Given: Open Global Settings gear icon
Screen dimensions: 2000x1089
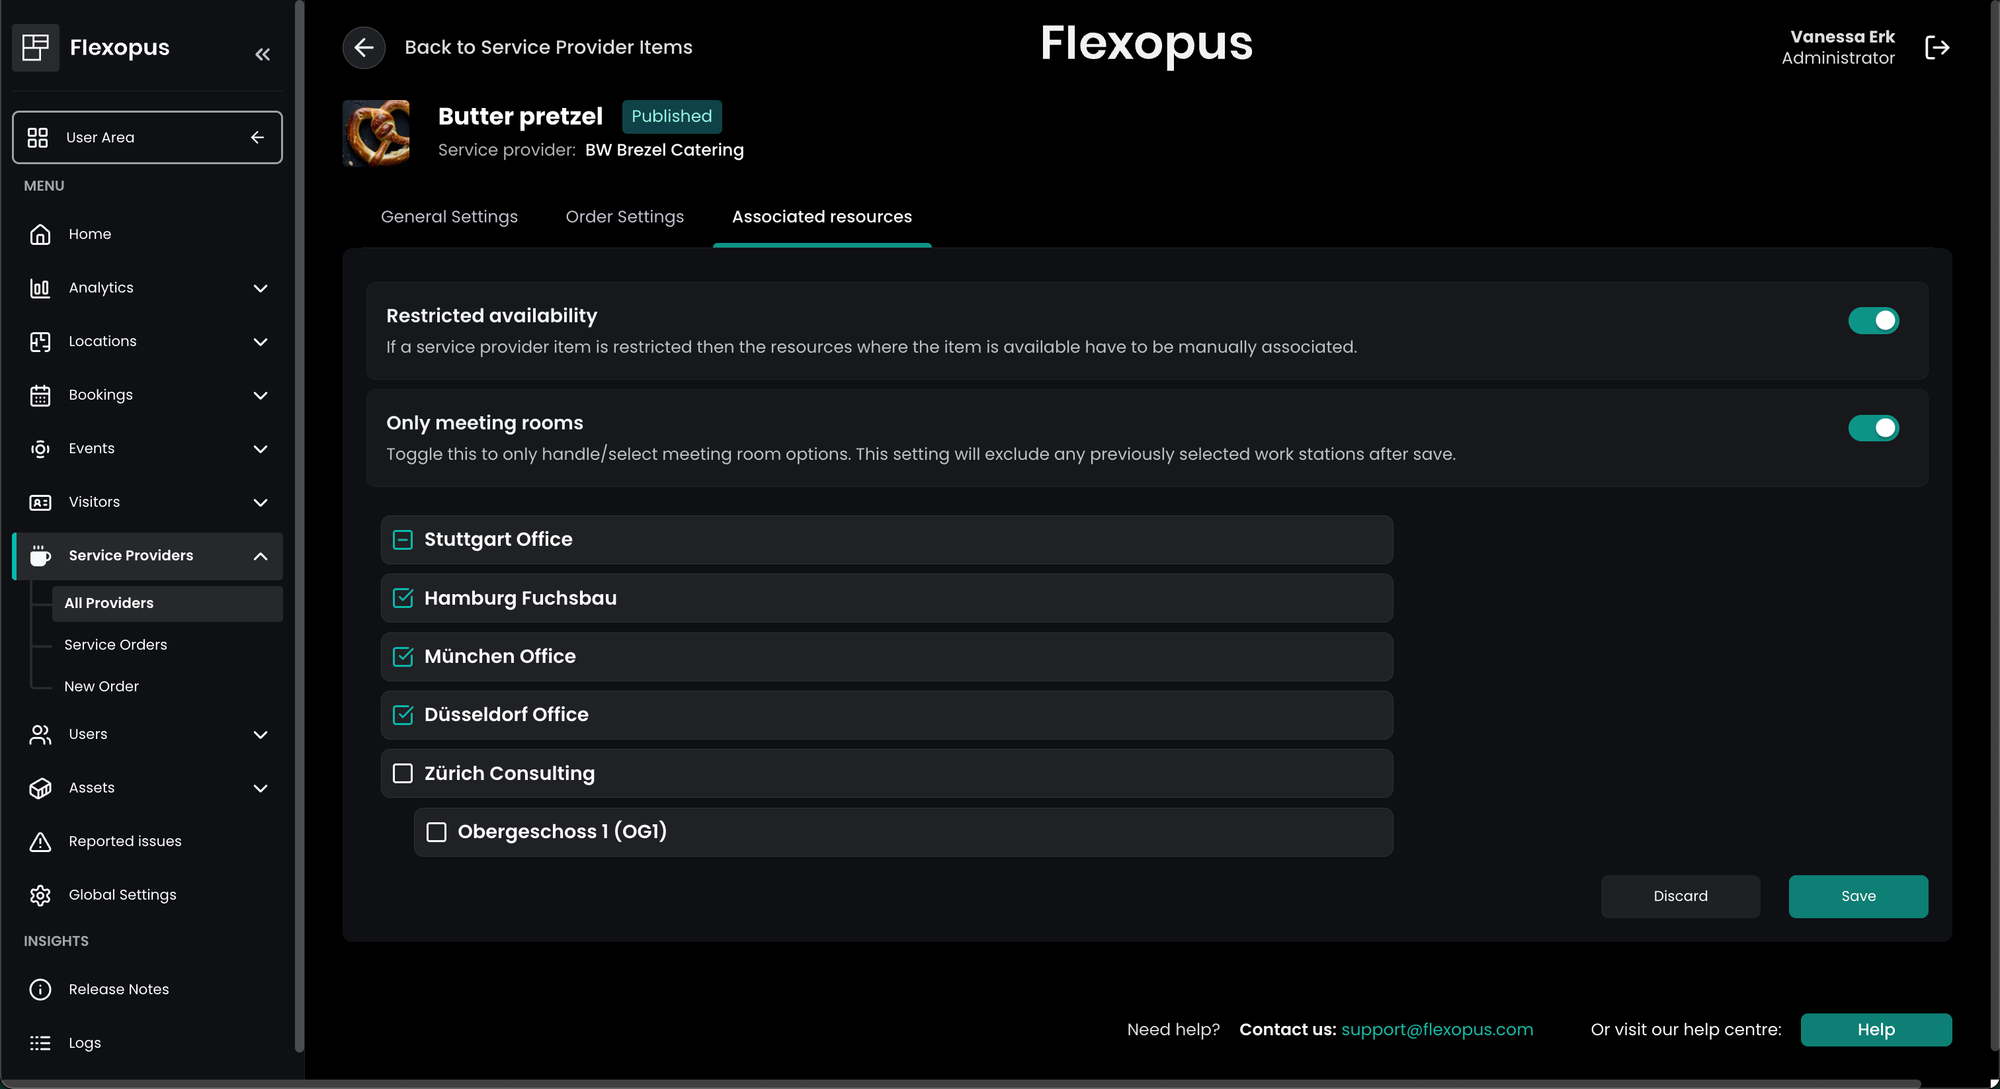Looking at the screenshot, I should point(40,895).
